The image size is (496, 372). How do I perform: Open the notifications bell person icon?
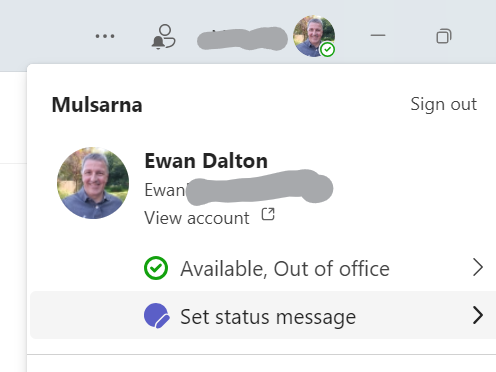163,36
